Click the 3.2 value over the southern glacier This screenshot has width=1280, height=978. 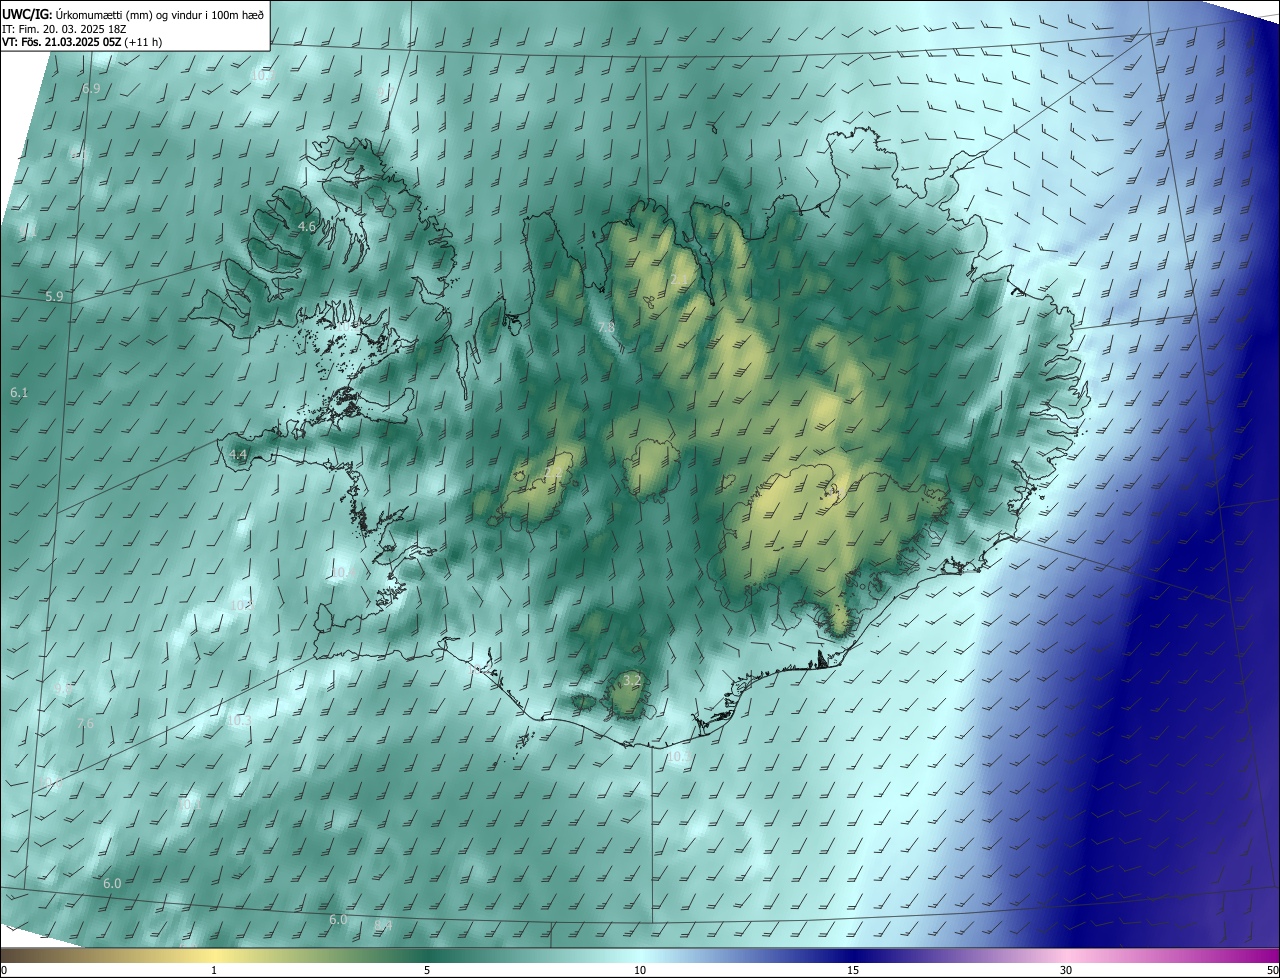point(631,680)
